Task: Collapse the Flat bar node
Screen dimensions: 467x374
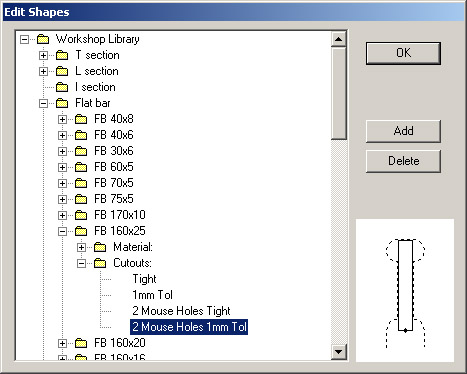Action: tap(43, 103)
